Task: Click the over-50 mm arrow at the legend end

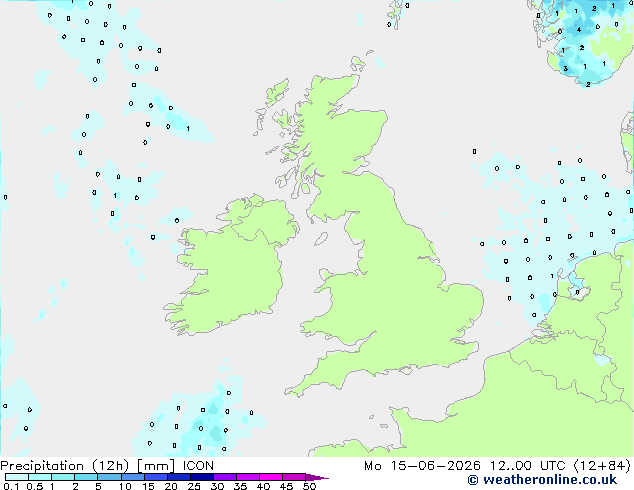Action: [317, 478]
